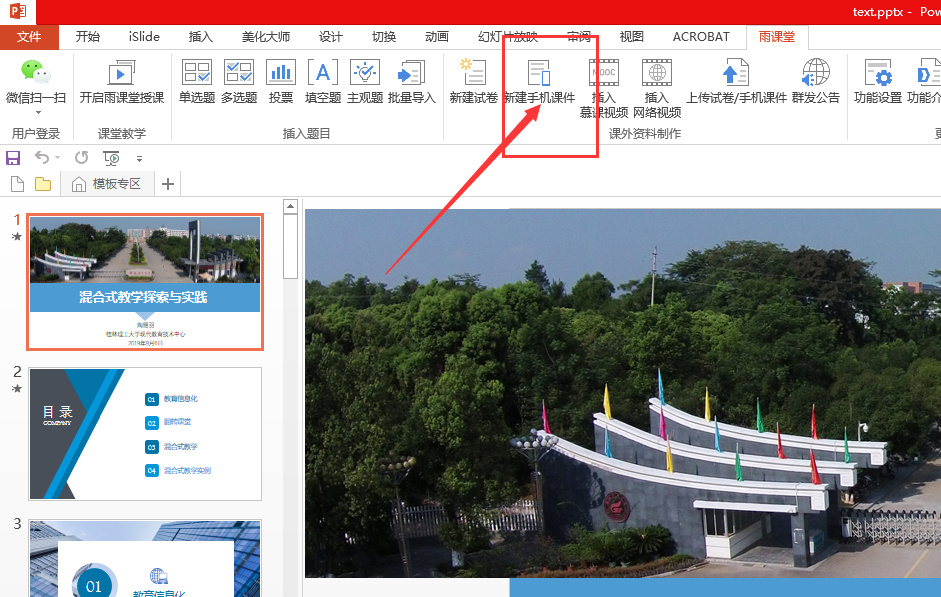Click the yellow open folder icon
This screenshot has height=597, width=941.
coord(43,184)
